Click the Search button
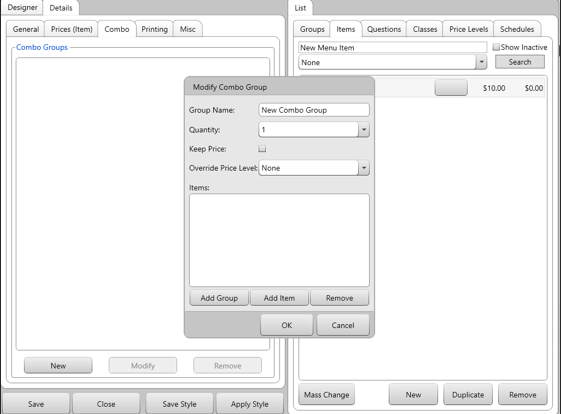The width and height of the screenshot is (561, 414). click(520, 62)
